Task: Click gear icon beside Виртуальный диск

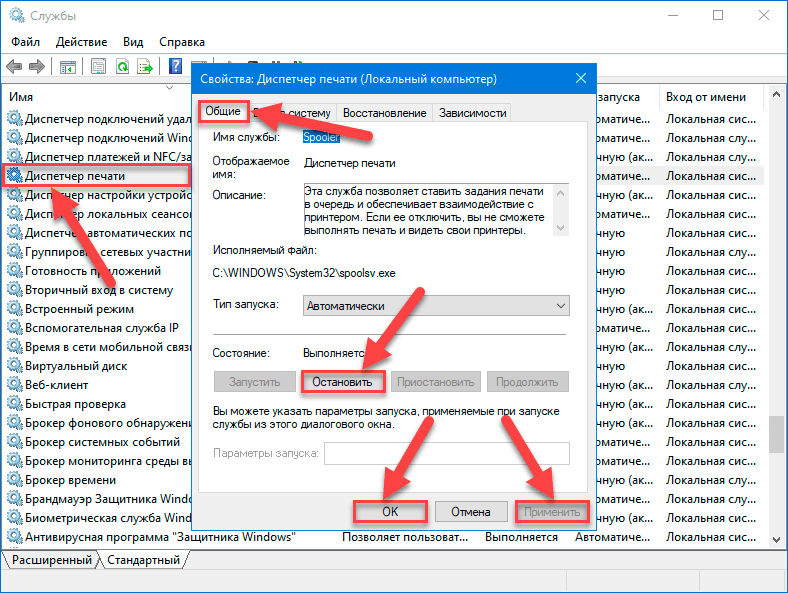Action: click(x=15, y=365)
